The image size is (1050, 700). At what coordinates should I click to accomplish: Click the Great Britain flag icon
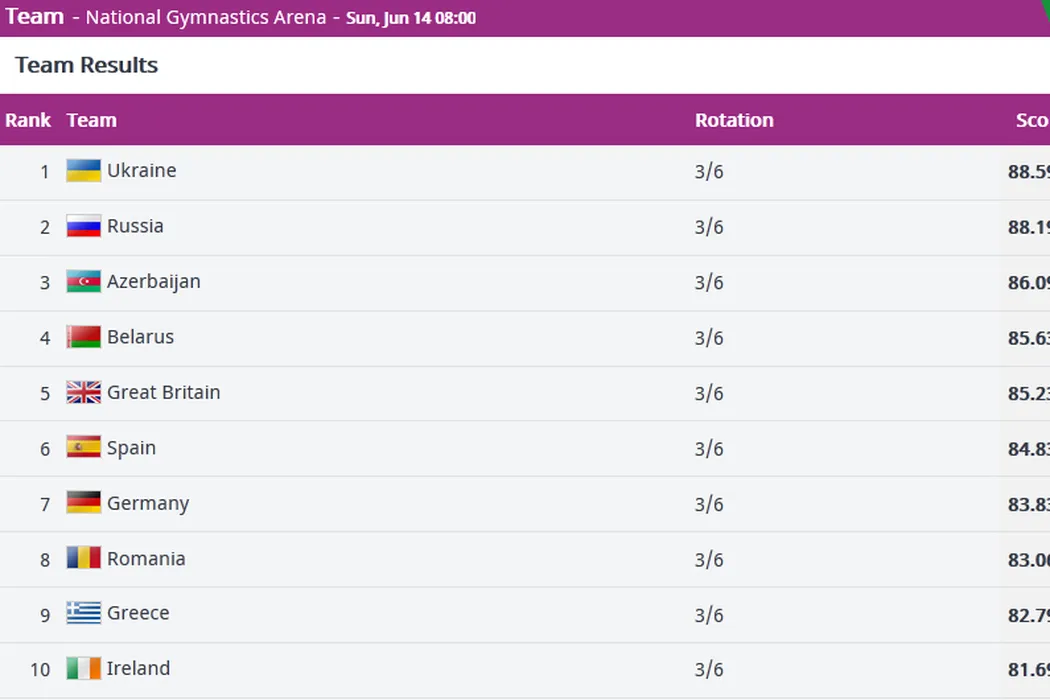tap(84, 392)
